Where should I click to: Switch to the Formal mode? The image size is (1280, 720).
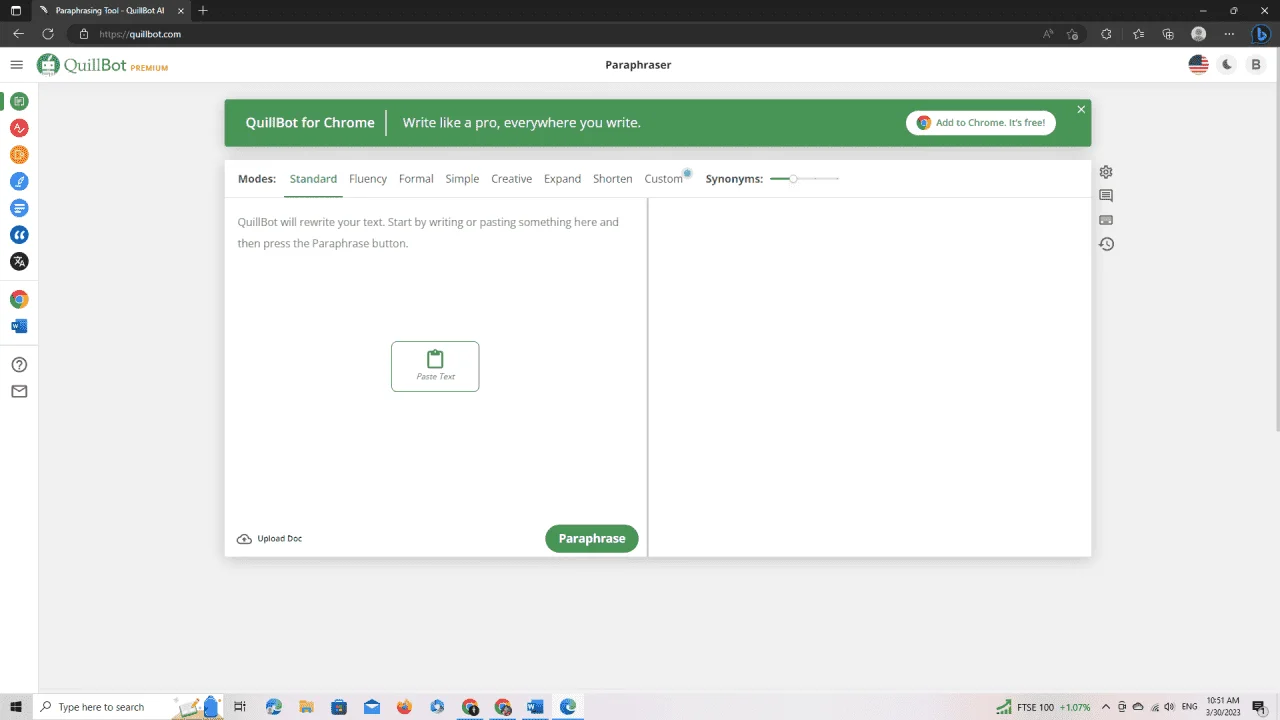click(x=416, y=179)
